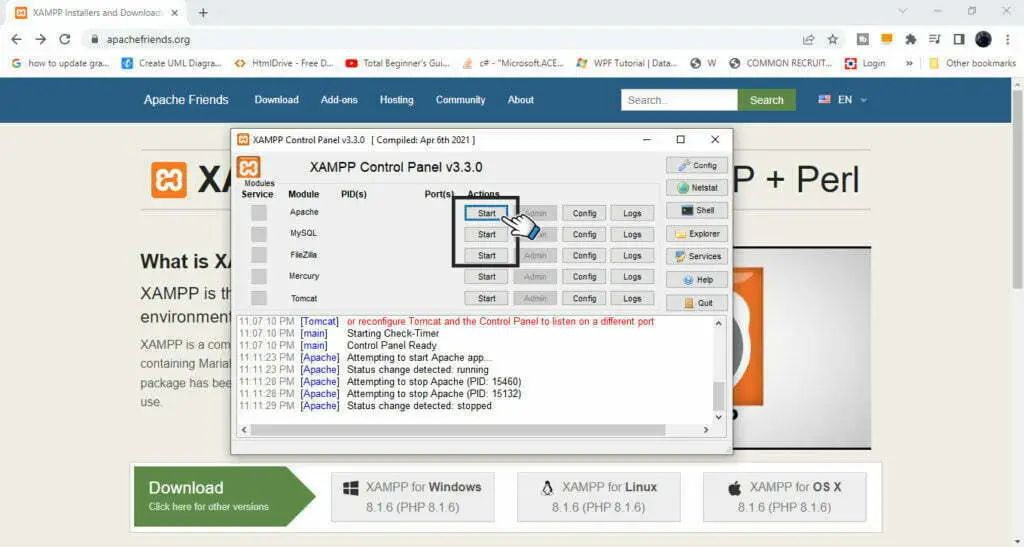Go to Apache Friends home link
This screenshot has width=1024, height=547.
(186, 100)
